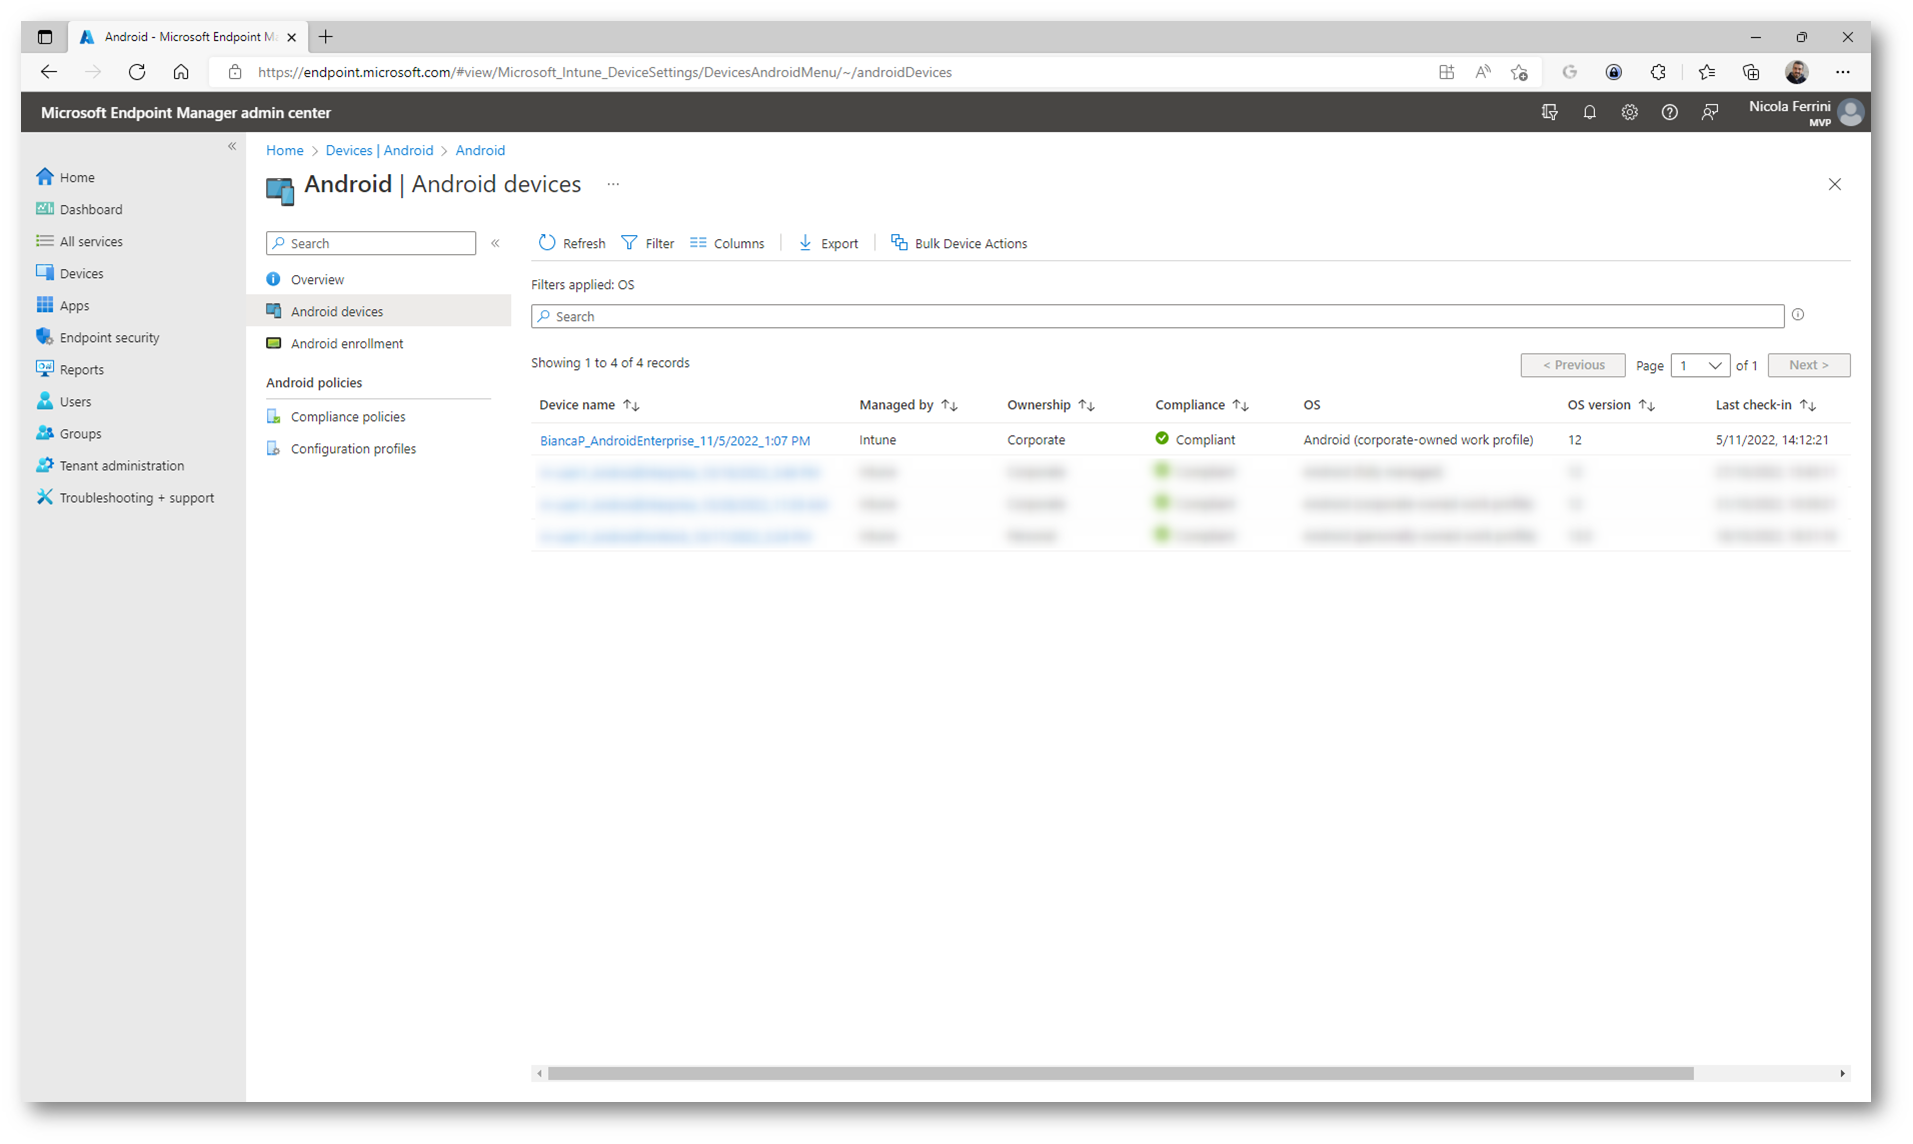Collapse the left navigation sidebar
The width and height of the screenshot is (1913, 1144).
tap(232, 146)
